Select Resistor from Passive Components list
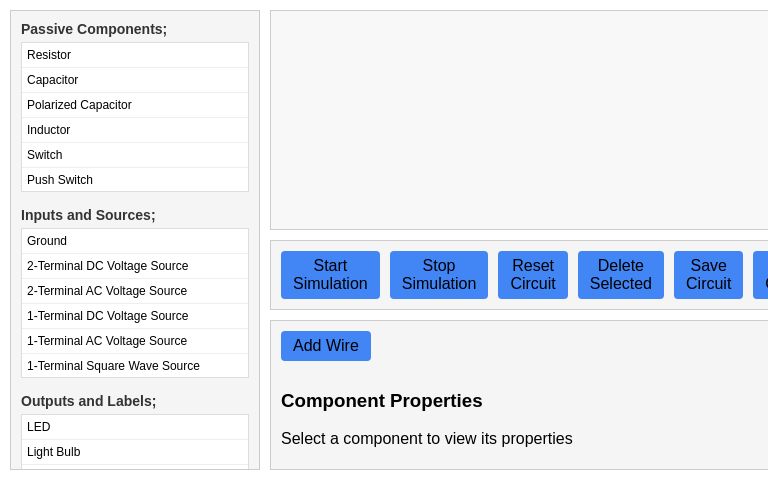 click(135, 55)
